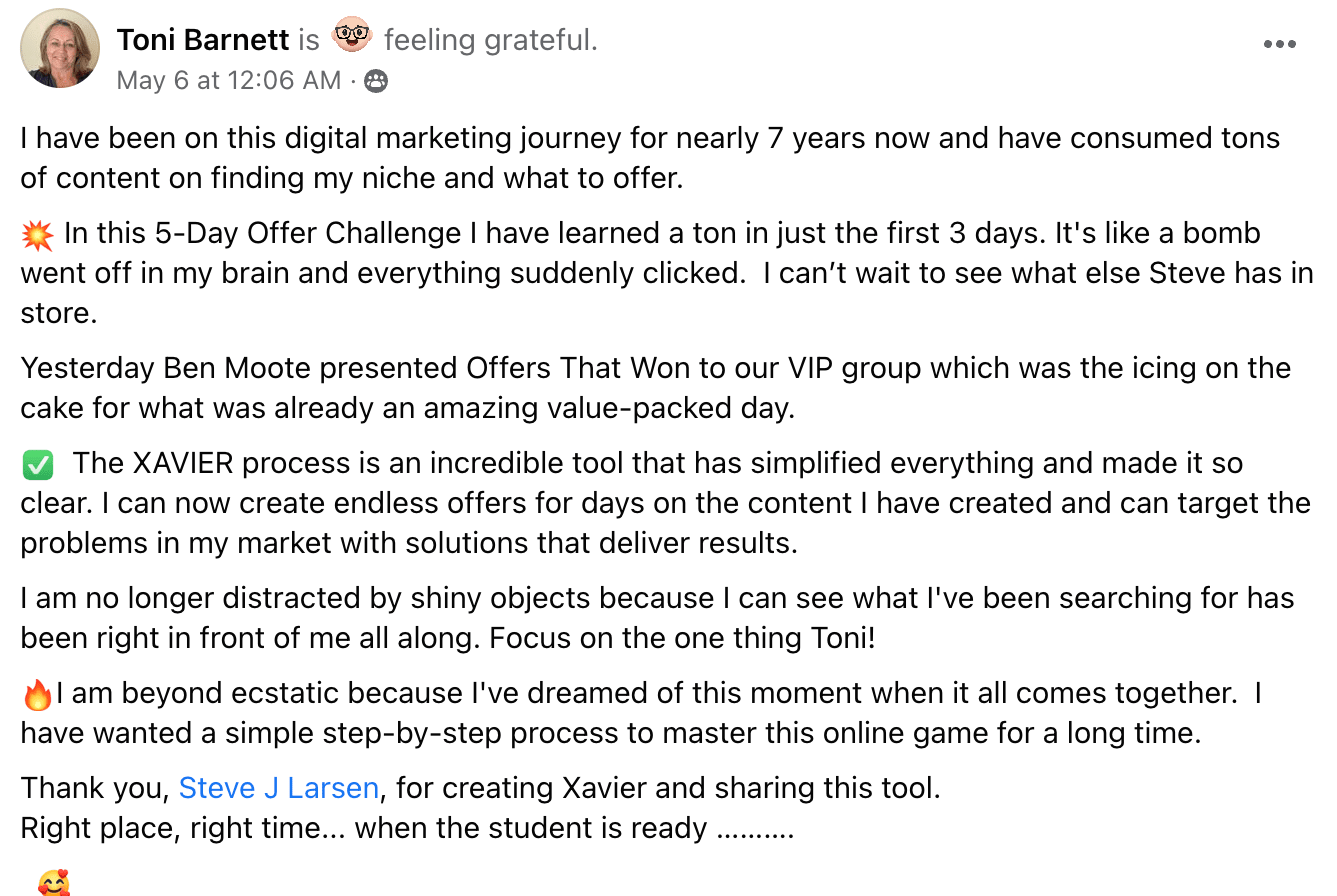Open the post timestamp May 6 link
The width and height of the screenshot is (1337, 896).
(x=229, y=80)
